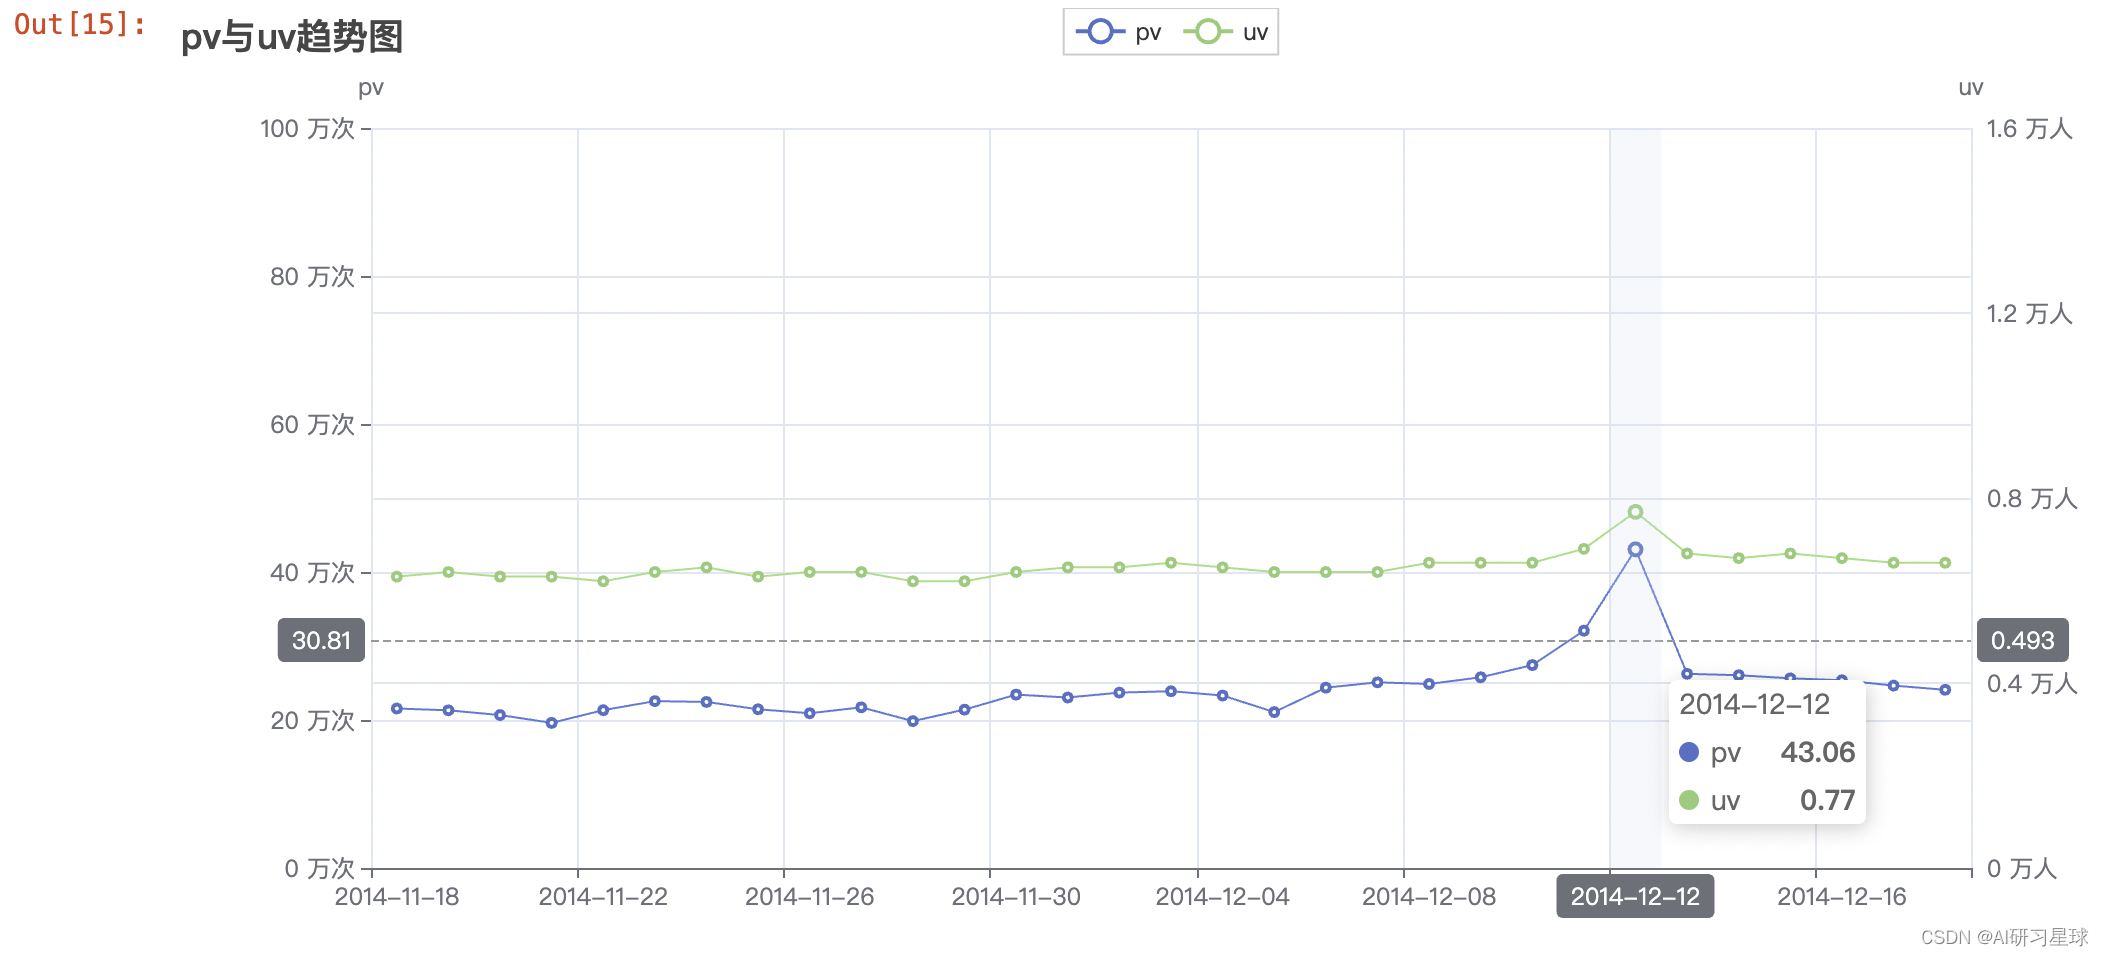The height and width of the screenshot is (956, 2104).
Task: Click the 30.81 axis pointer value label
Action: click(x=321, y=640)
